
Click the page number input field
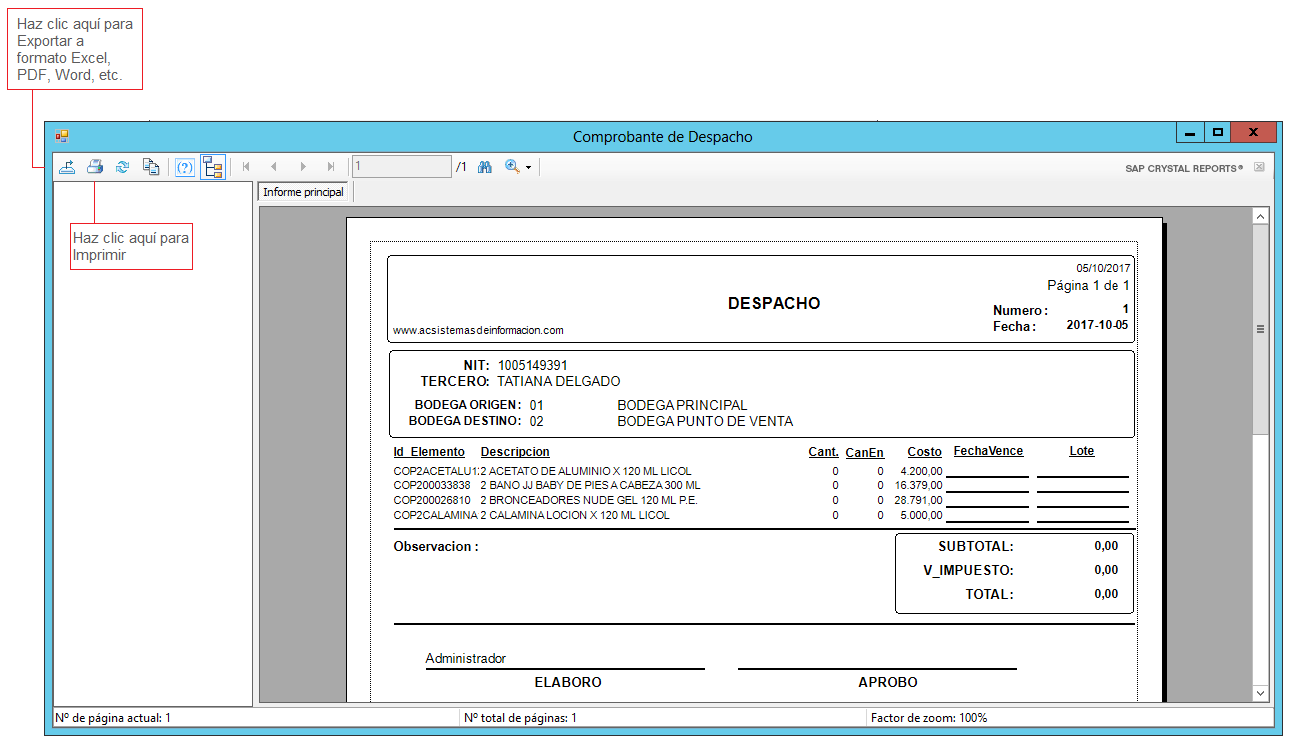tap(401, 167)
